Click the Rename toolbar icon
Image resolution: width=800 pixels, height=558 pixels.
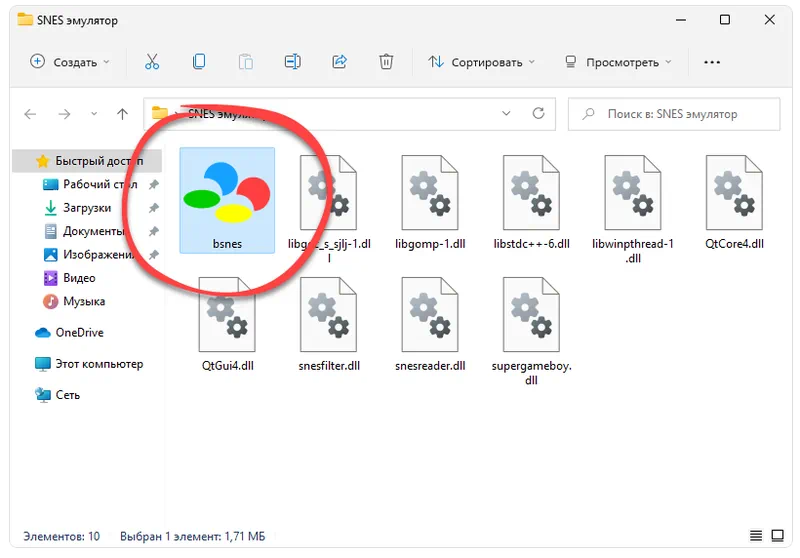click(x=292, y=62)
